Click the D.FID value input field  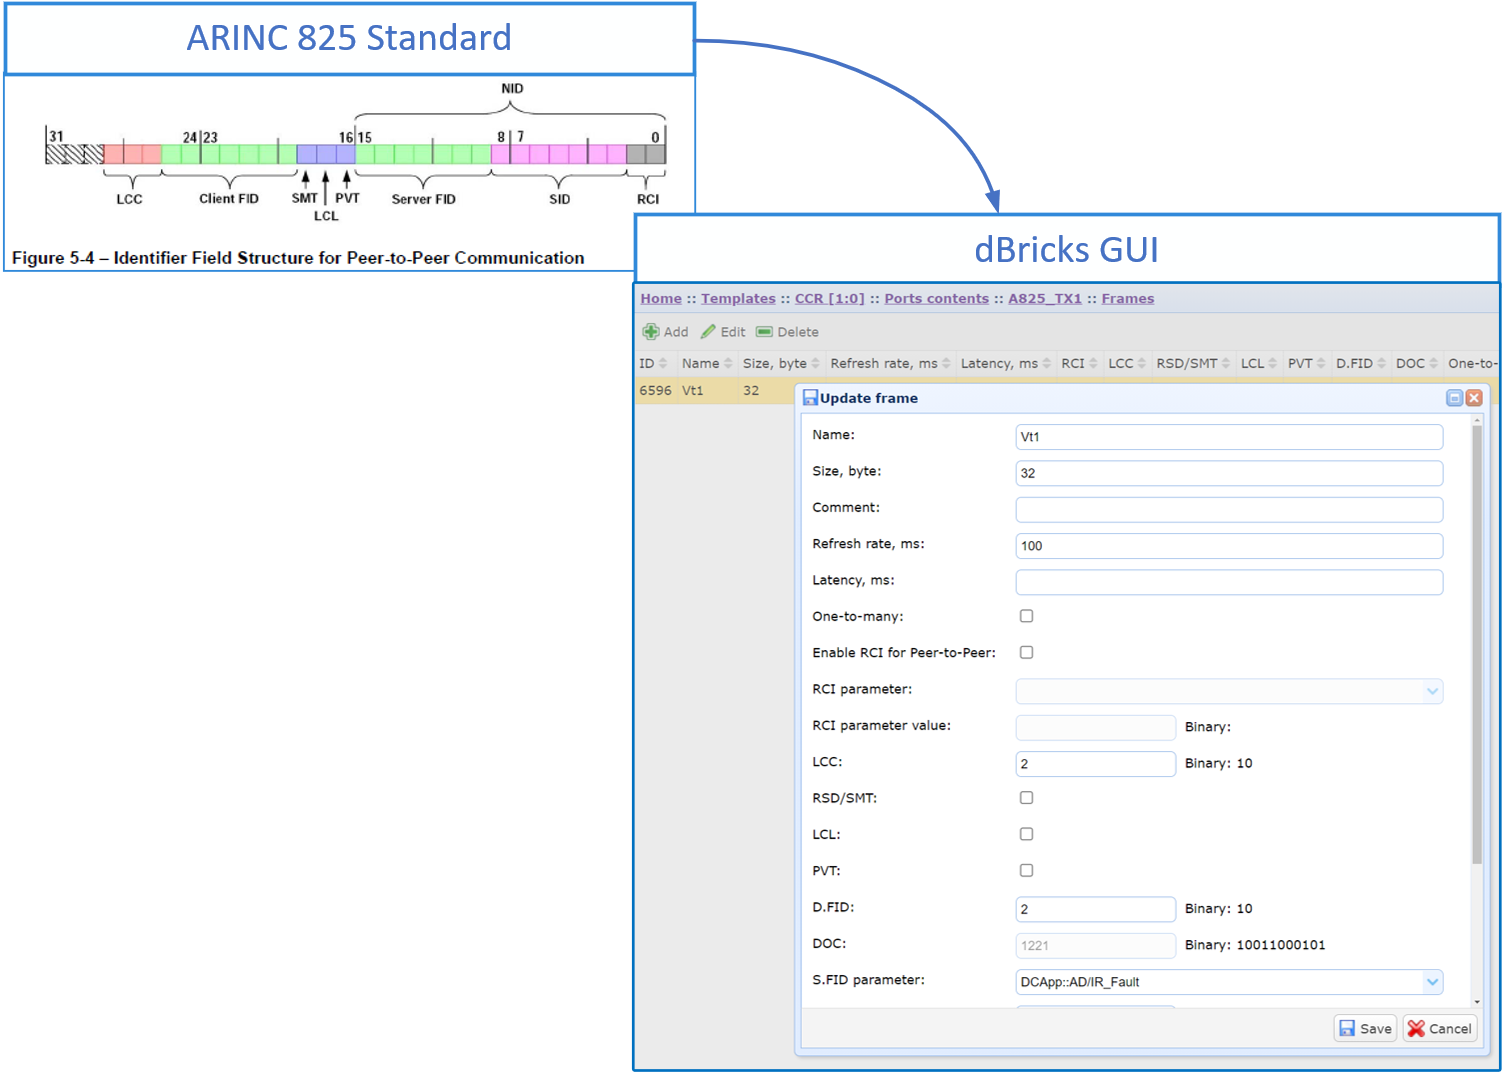point(1096,909)
